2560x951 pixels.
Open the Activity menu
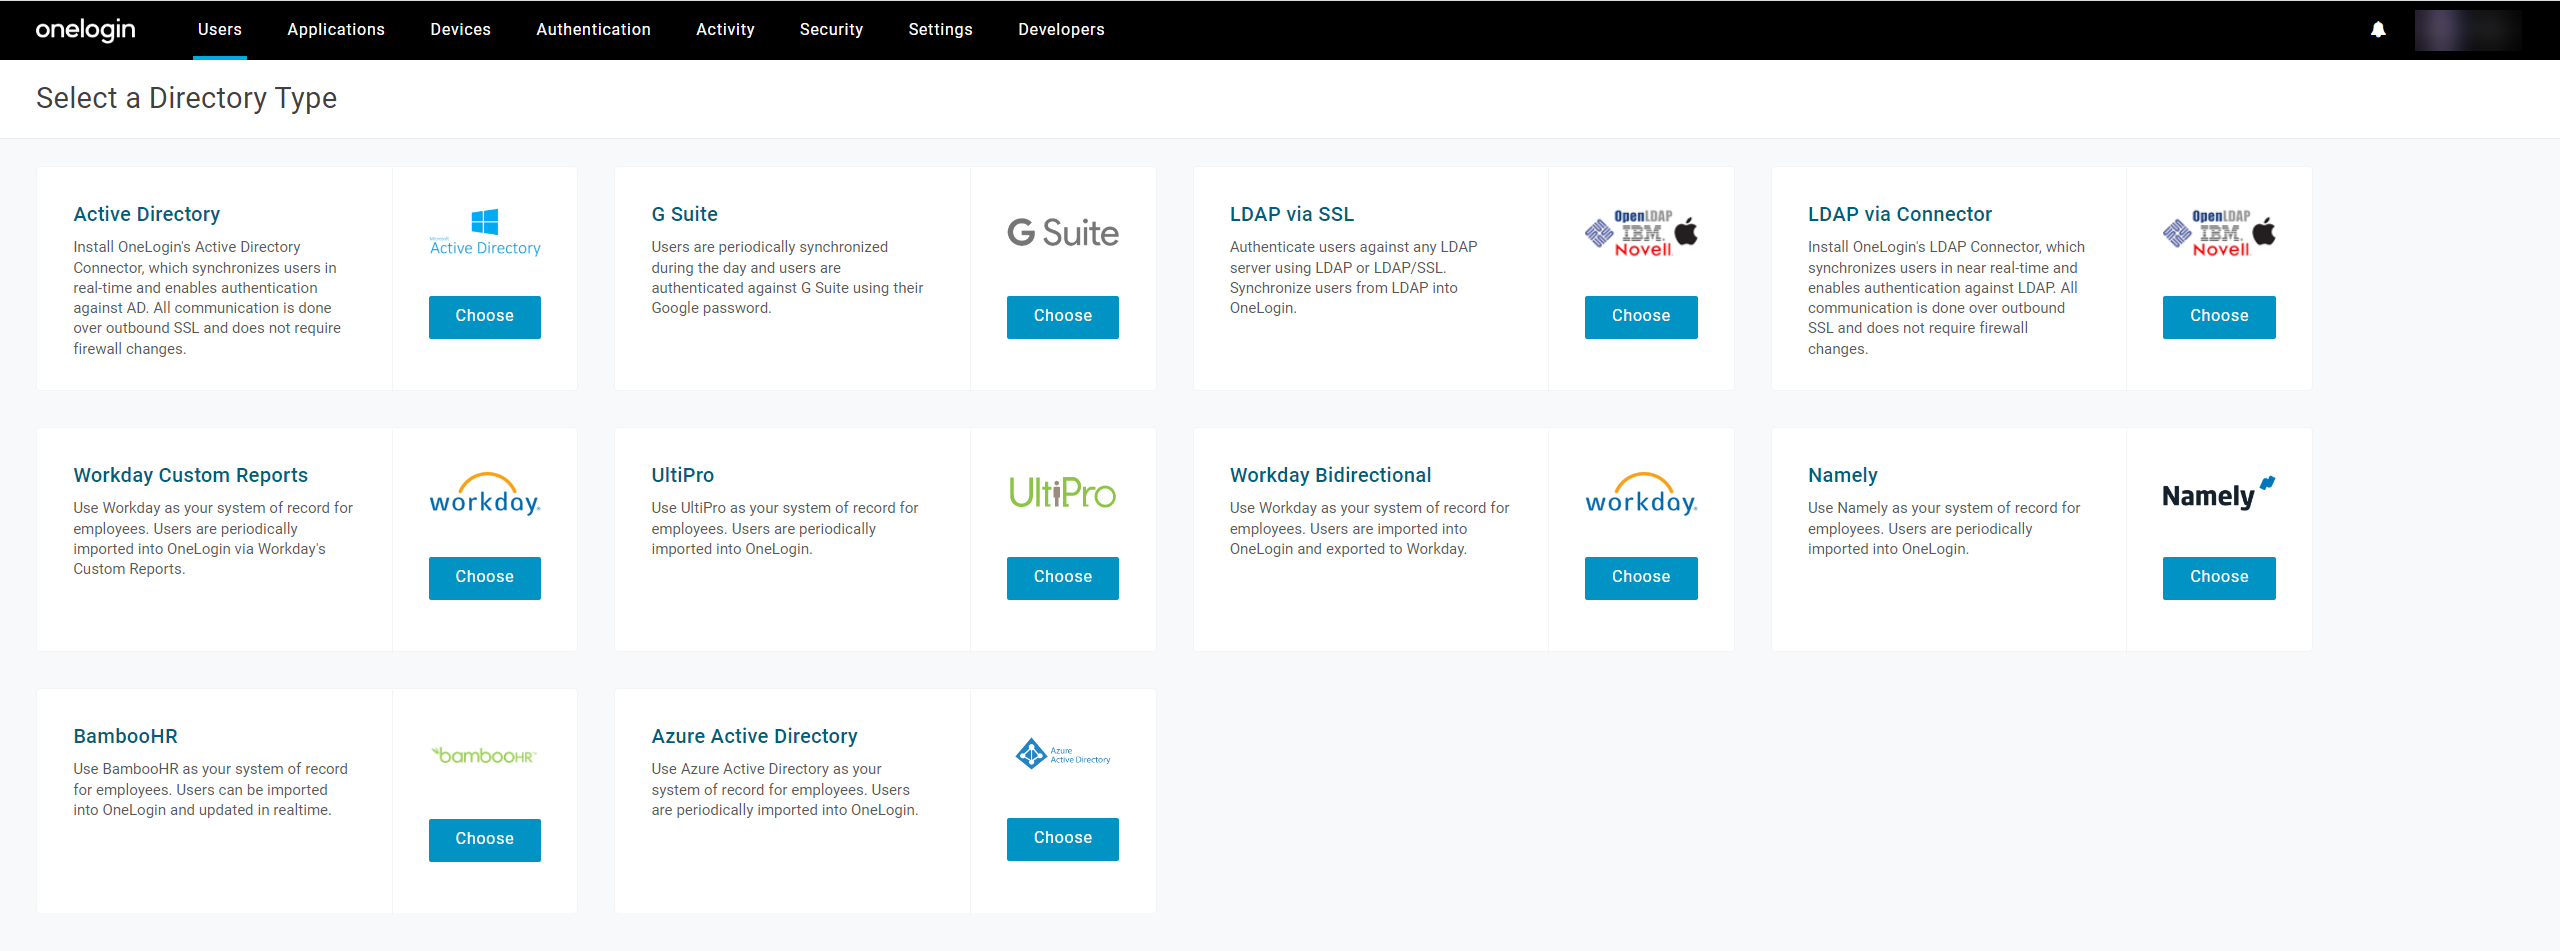click(726, 30)
